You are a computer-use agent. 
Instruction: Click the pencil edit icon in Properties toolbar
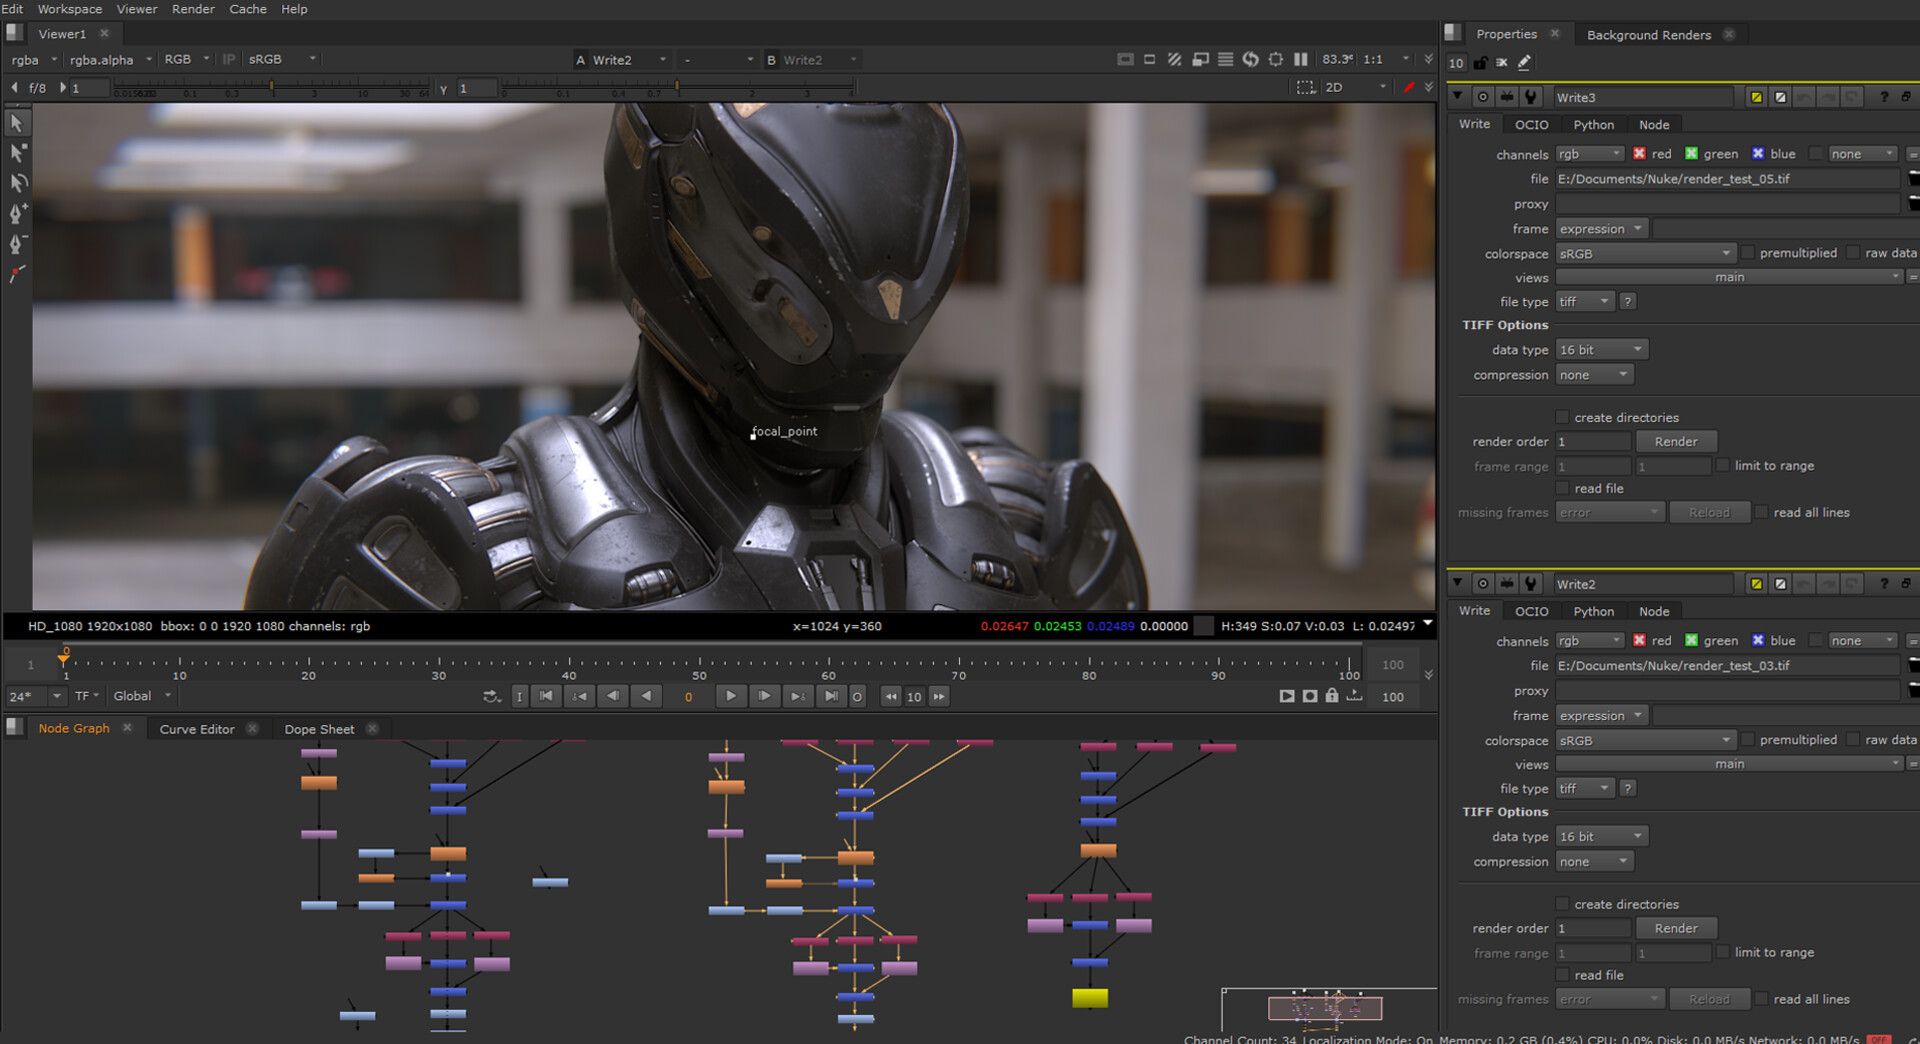[1524, 63]
